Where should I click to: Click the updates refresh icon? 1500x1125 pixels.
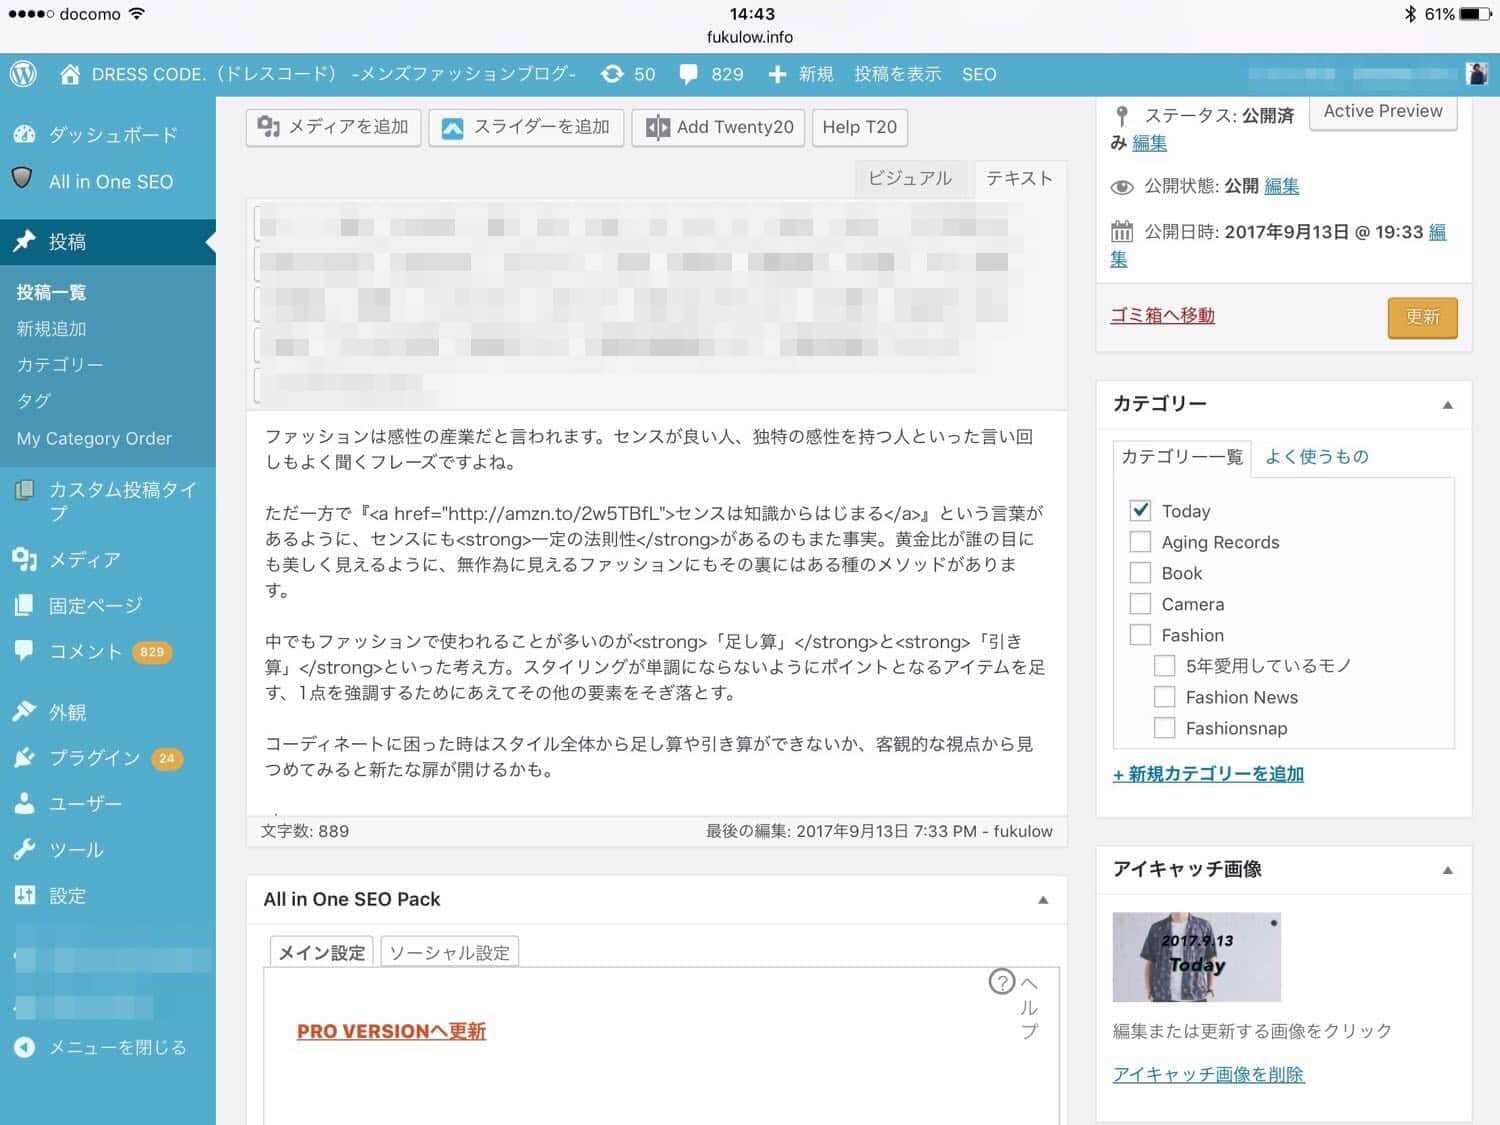point(612,74)
